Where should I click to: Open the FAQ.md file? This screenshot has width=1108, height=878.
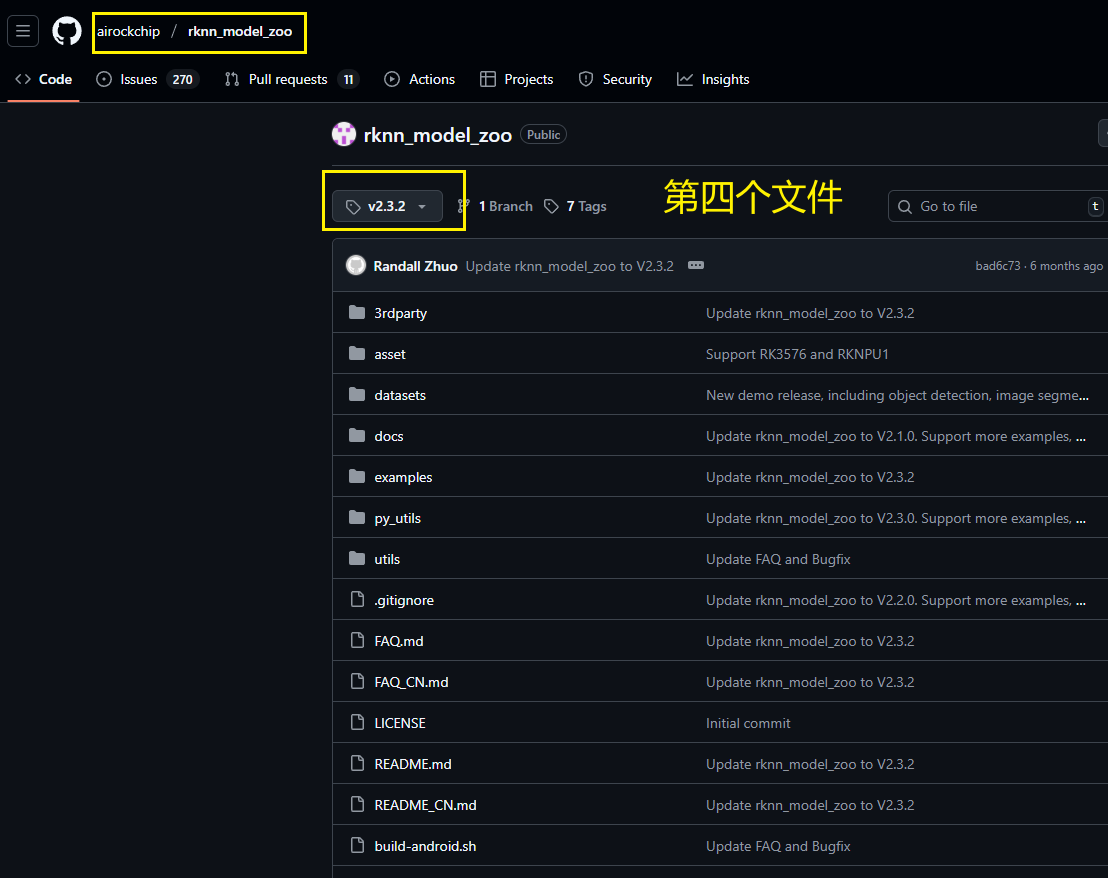(399, 641)
